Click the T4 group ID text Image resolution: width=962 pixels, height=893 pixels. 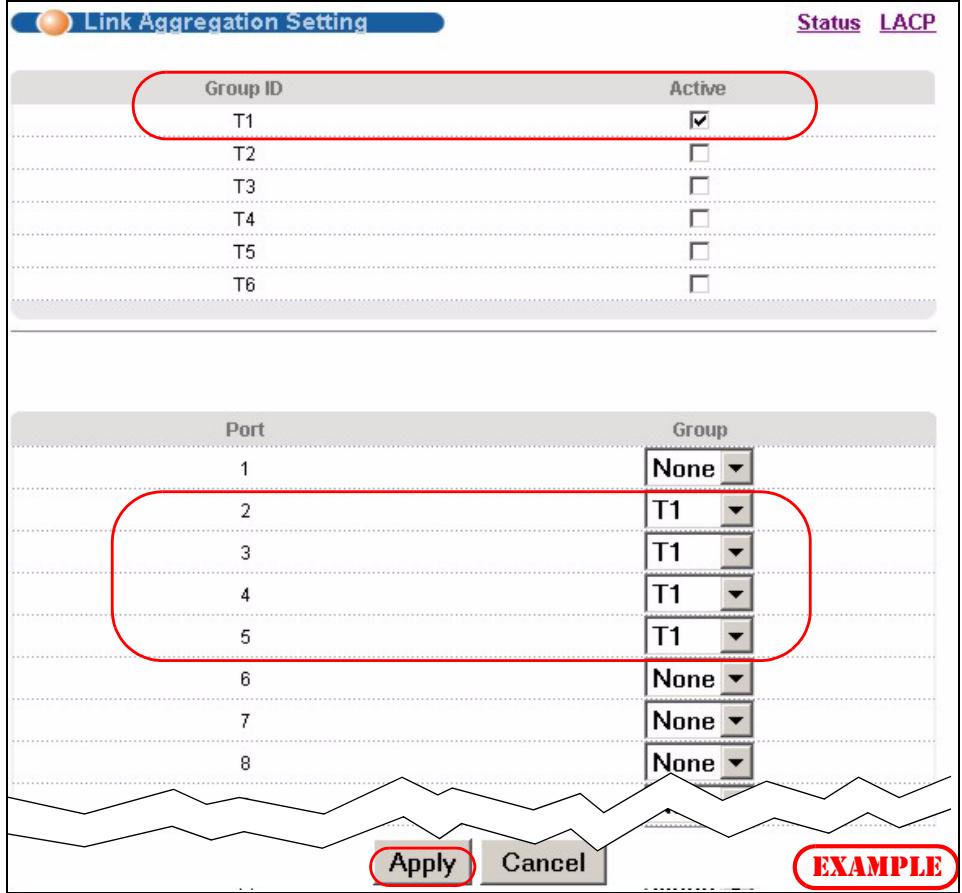click(x=244, y=219)
